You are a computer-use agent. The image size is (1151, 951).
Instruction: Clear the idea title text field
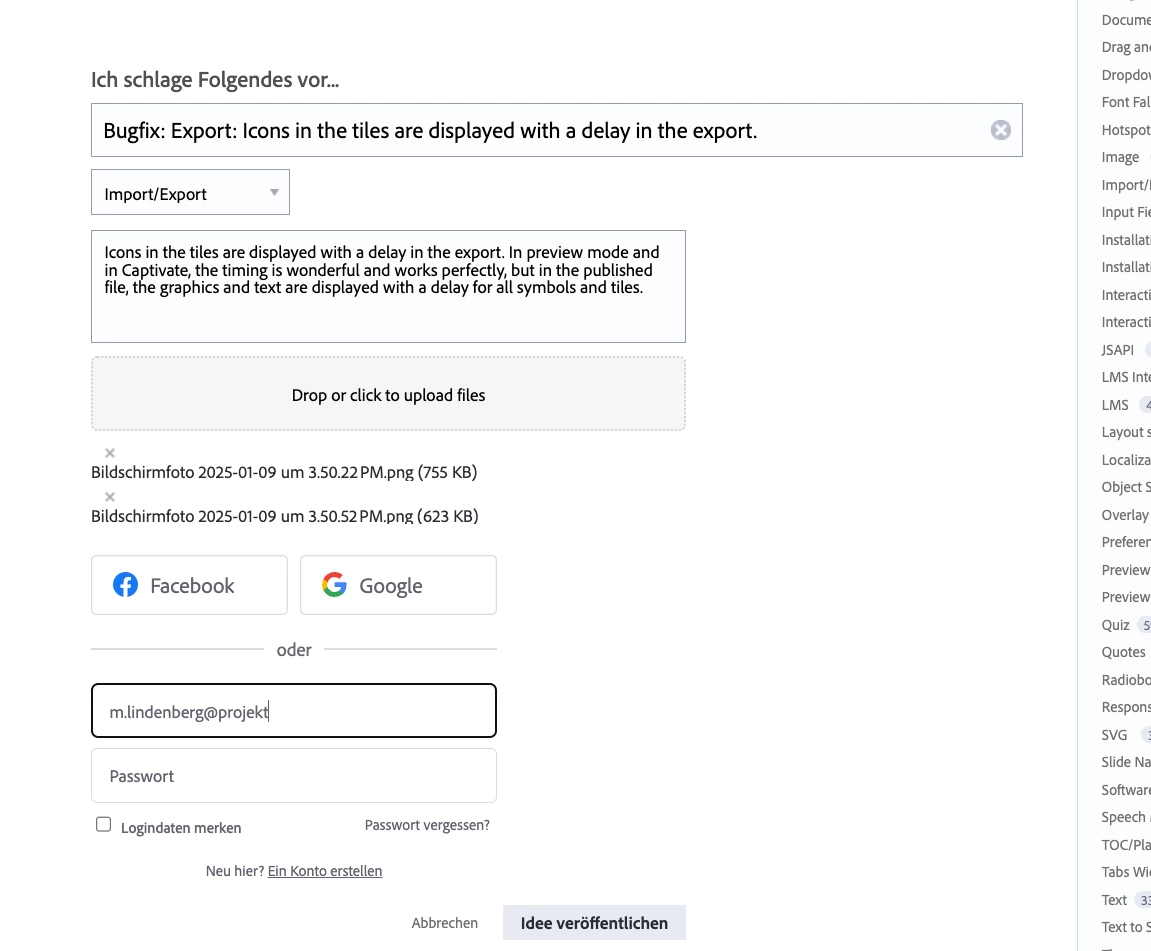(x=1000, y=130)
